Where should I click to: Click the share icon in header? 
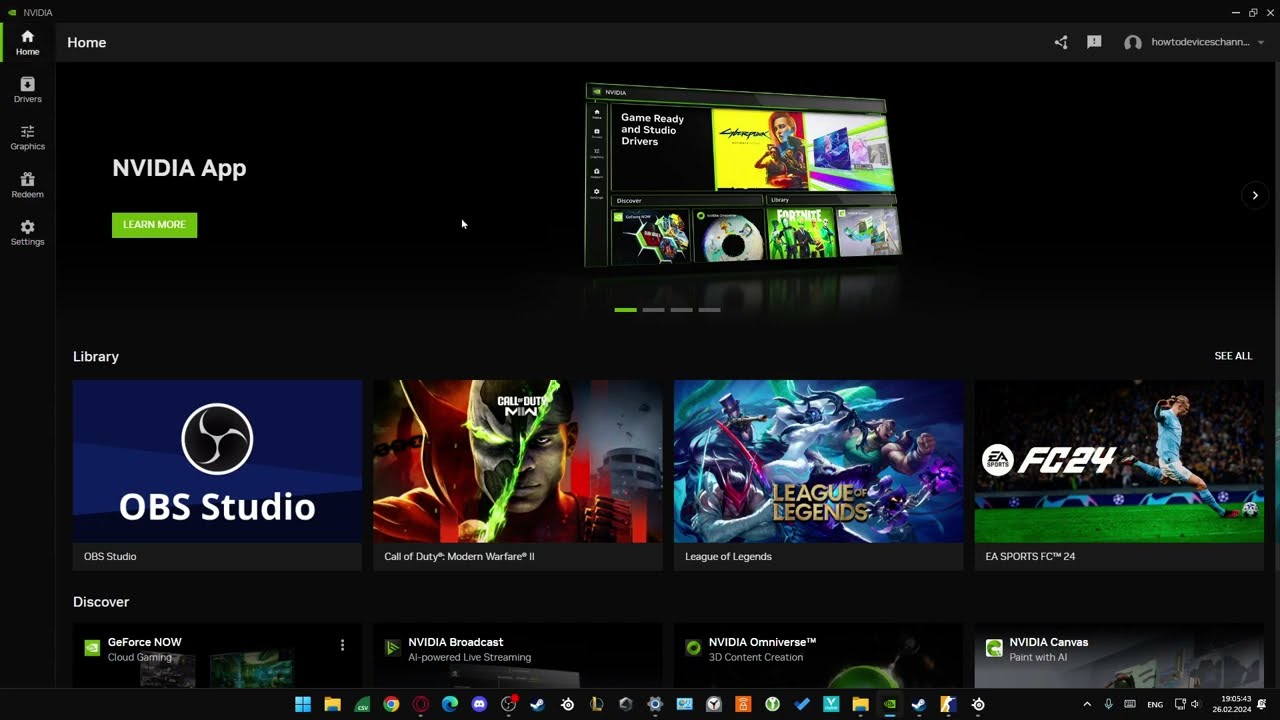tap(1061, 42)
